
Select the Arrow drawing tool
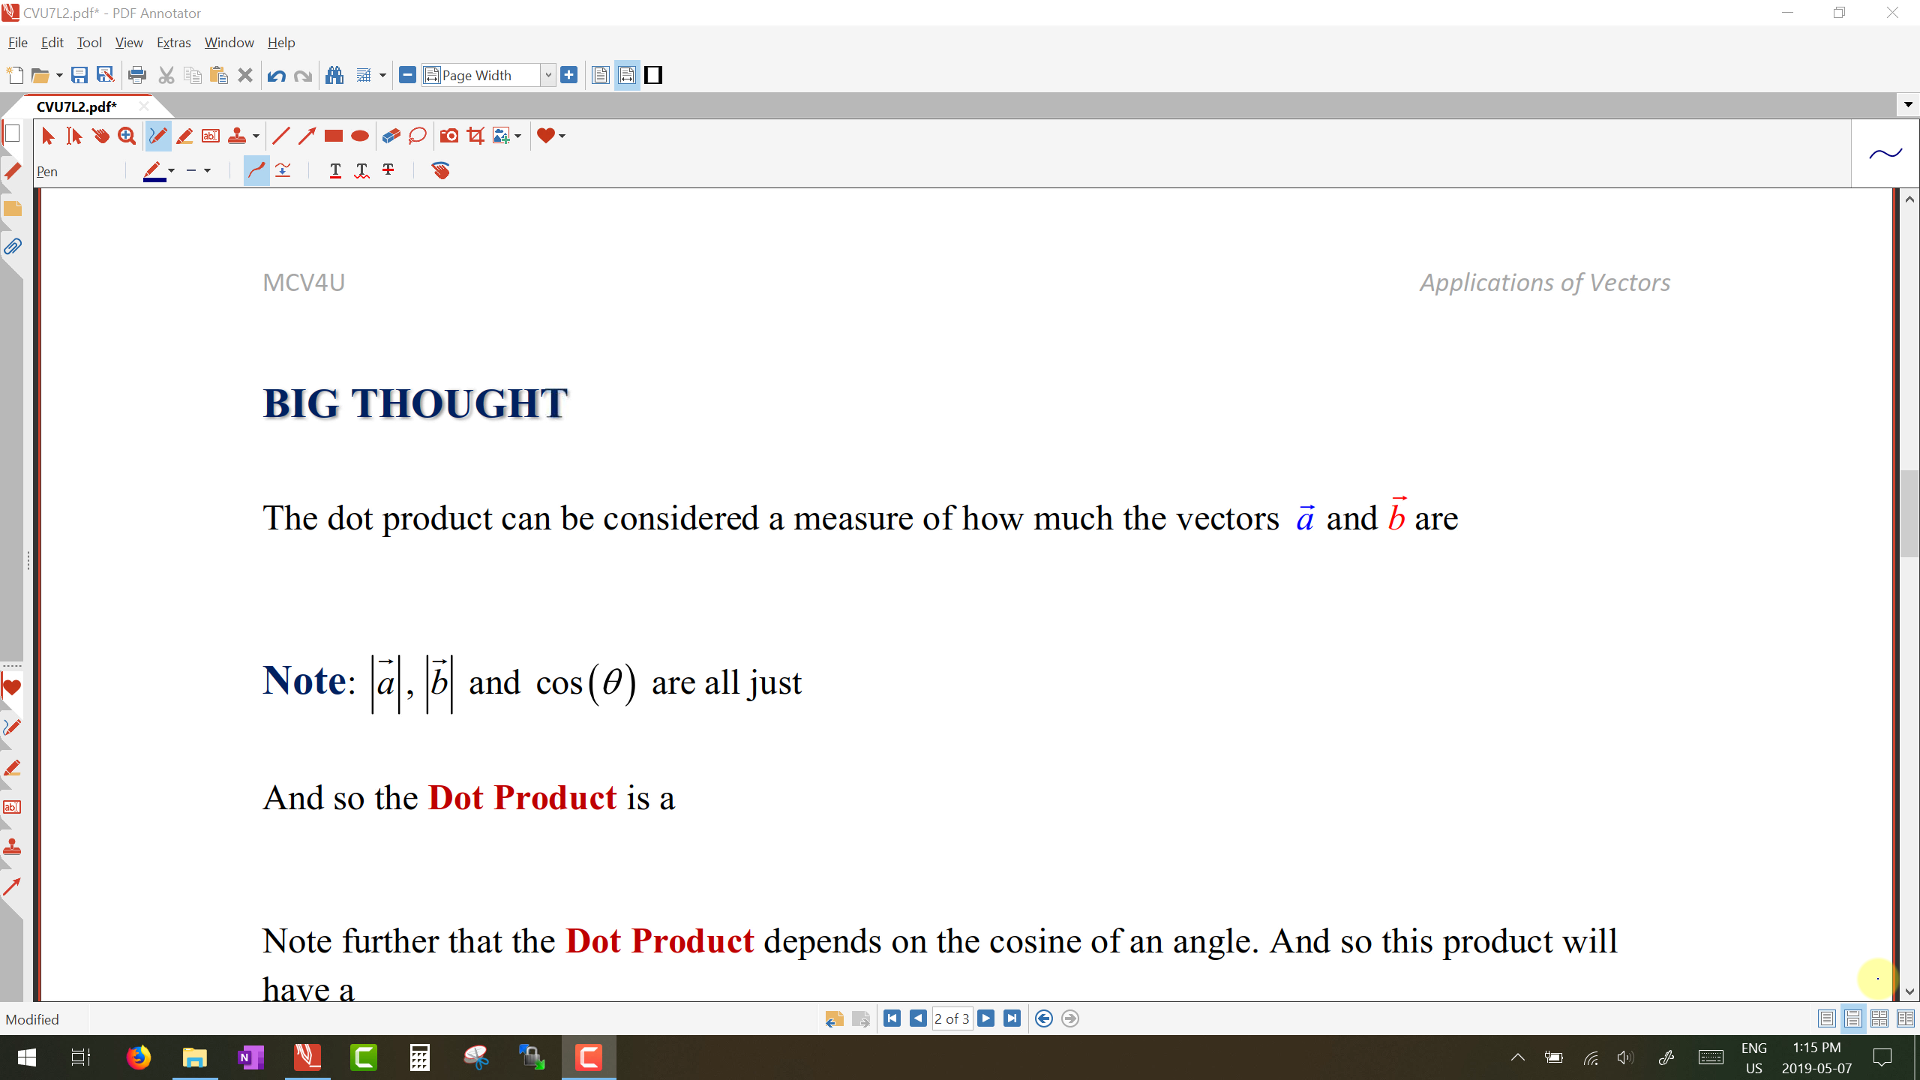pyautogui.click(x=307, y=136)
